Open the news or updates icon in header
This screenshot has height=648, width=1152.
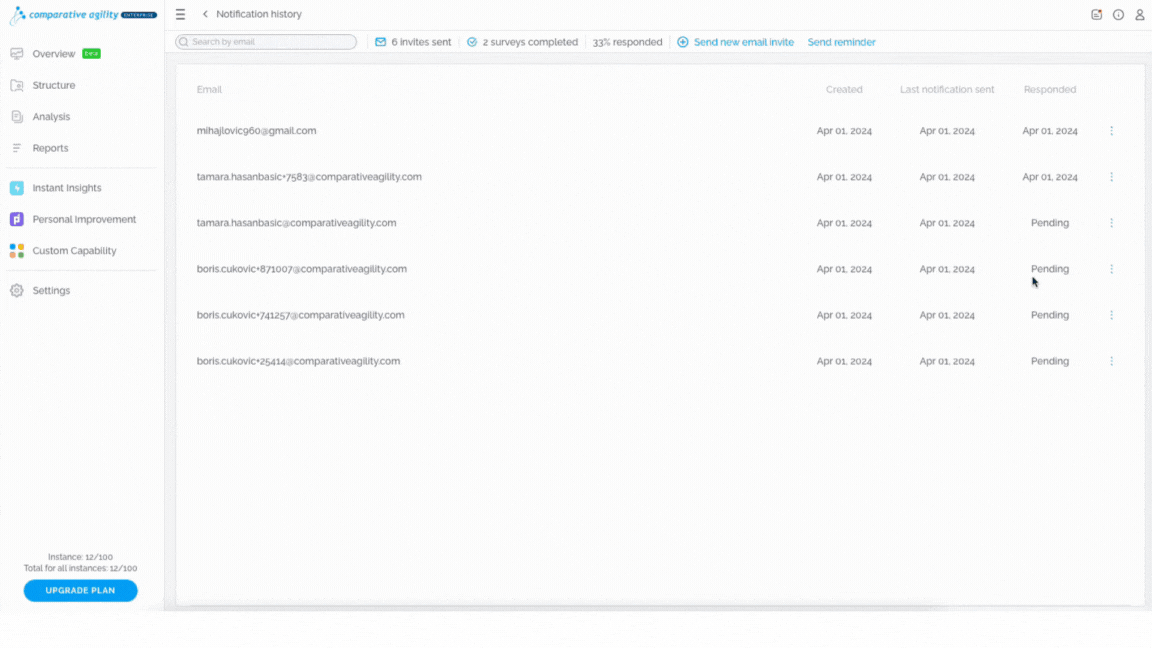(x=1096, y=15)
